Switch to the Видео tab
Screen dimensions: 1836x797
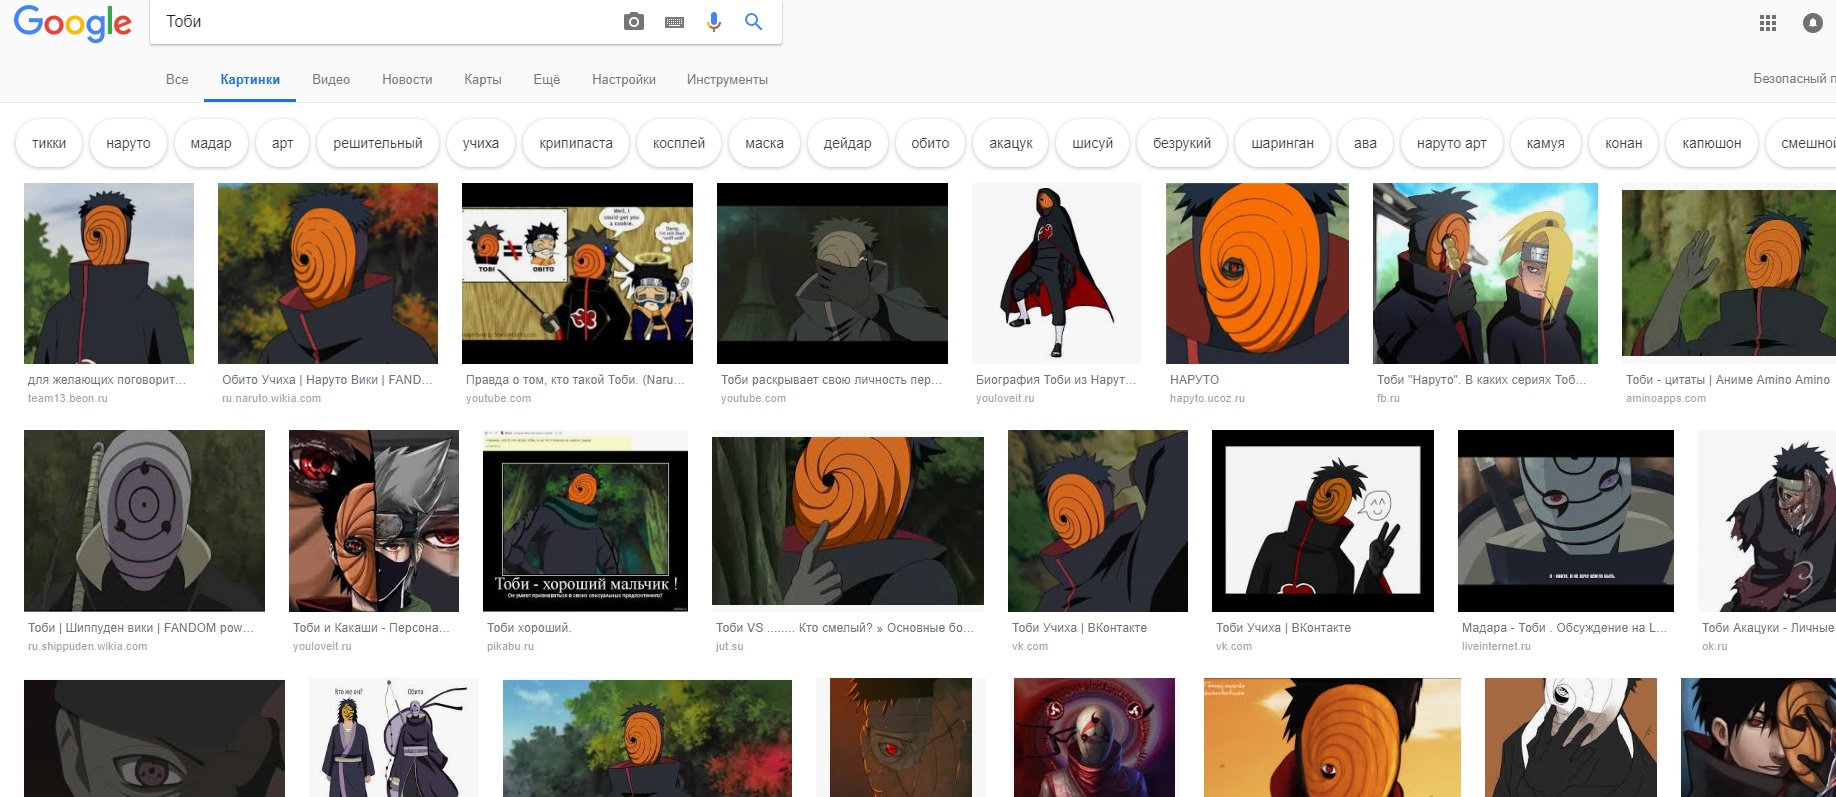pyautogui.click(x=330, y=80)
